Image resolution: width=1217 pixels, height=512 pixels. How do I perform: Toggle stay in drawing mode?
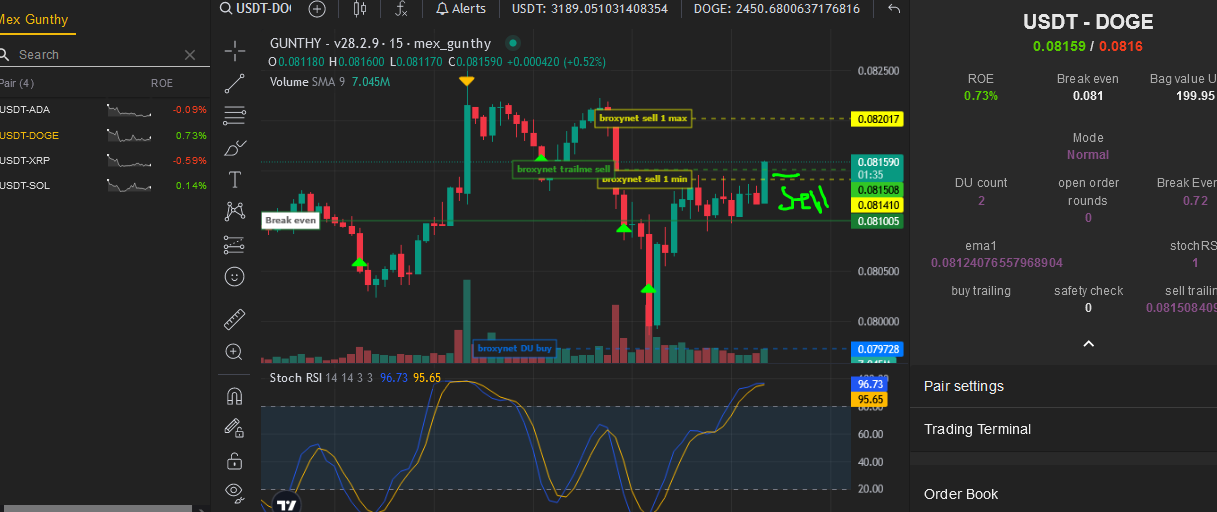point(235,428)
